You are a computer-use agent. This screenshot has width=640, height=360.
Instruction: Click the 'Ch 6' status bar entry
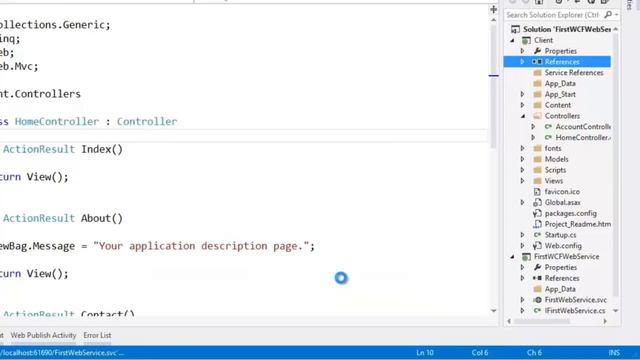click(534, 353)
